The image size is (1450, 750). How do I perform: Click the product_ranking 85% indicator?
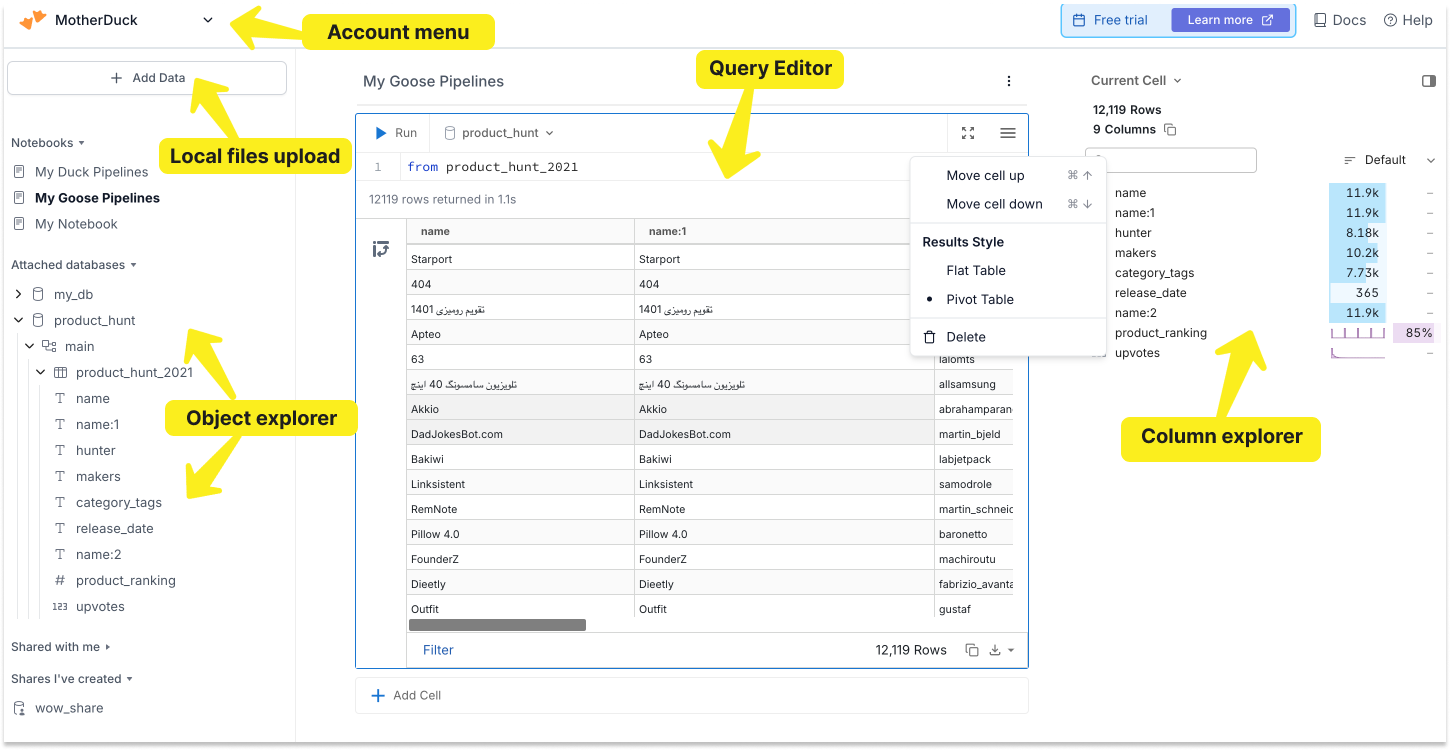(1414, 333)
